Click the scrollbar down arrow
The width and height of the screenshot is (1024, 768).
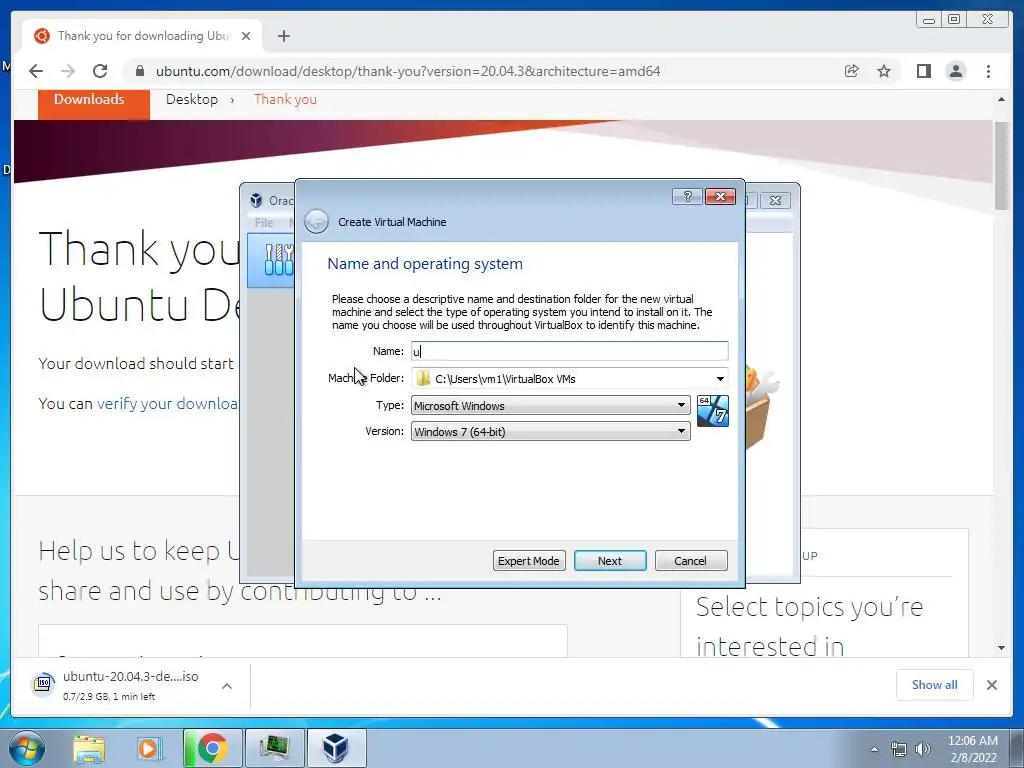[1002, 648]
